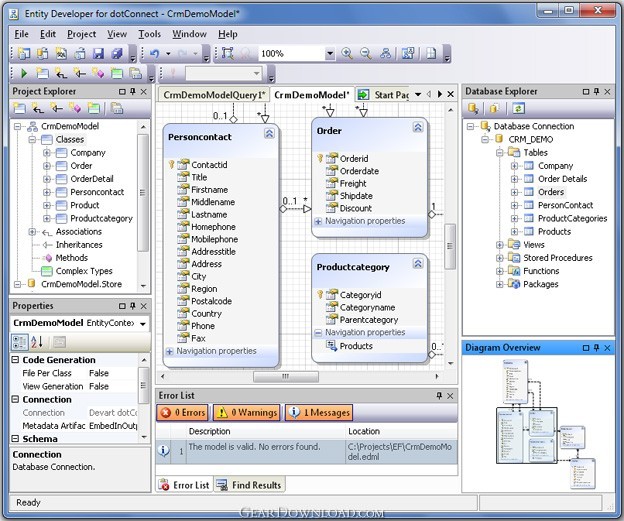Click viewport rectangle in Diagram Overview

pyautogui.click(x=526, y=435)
